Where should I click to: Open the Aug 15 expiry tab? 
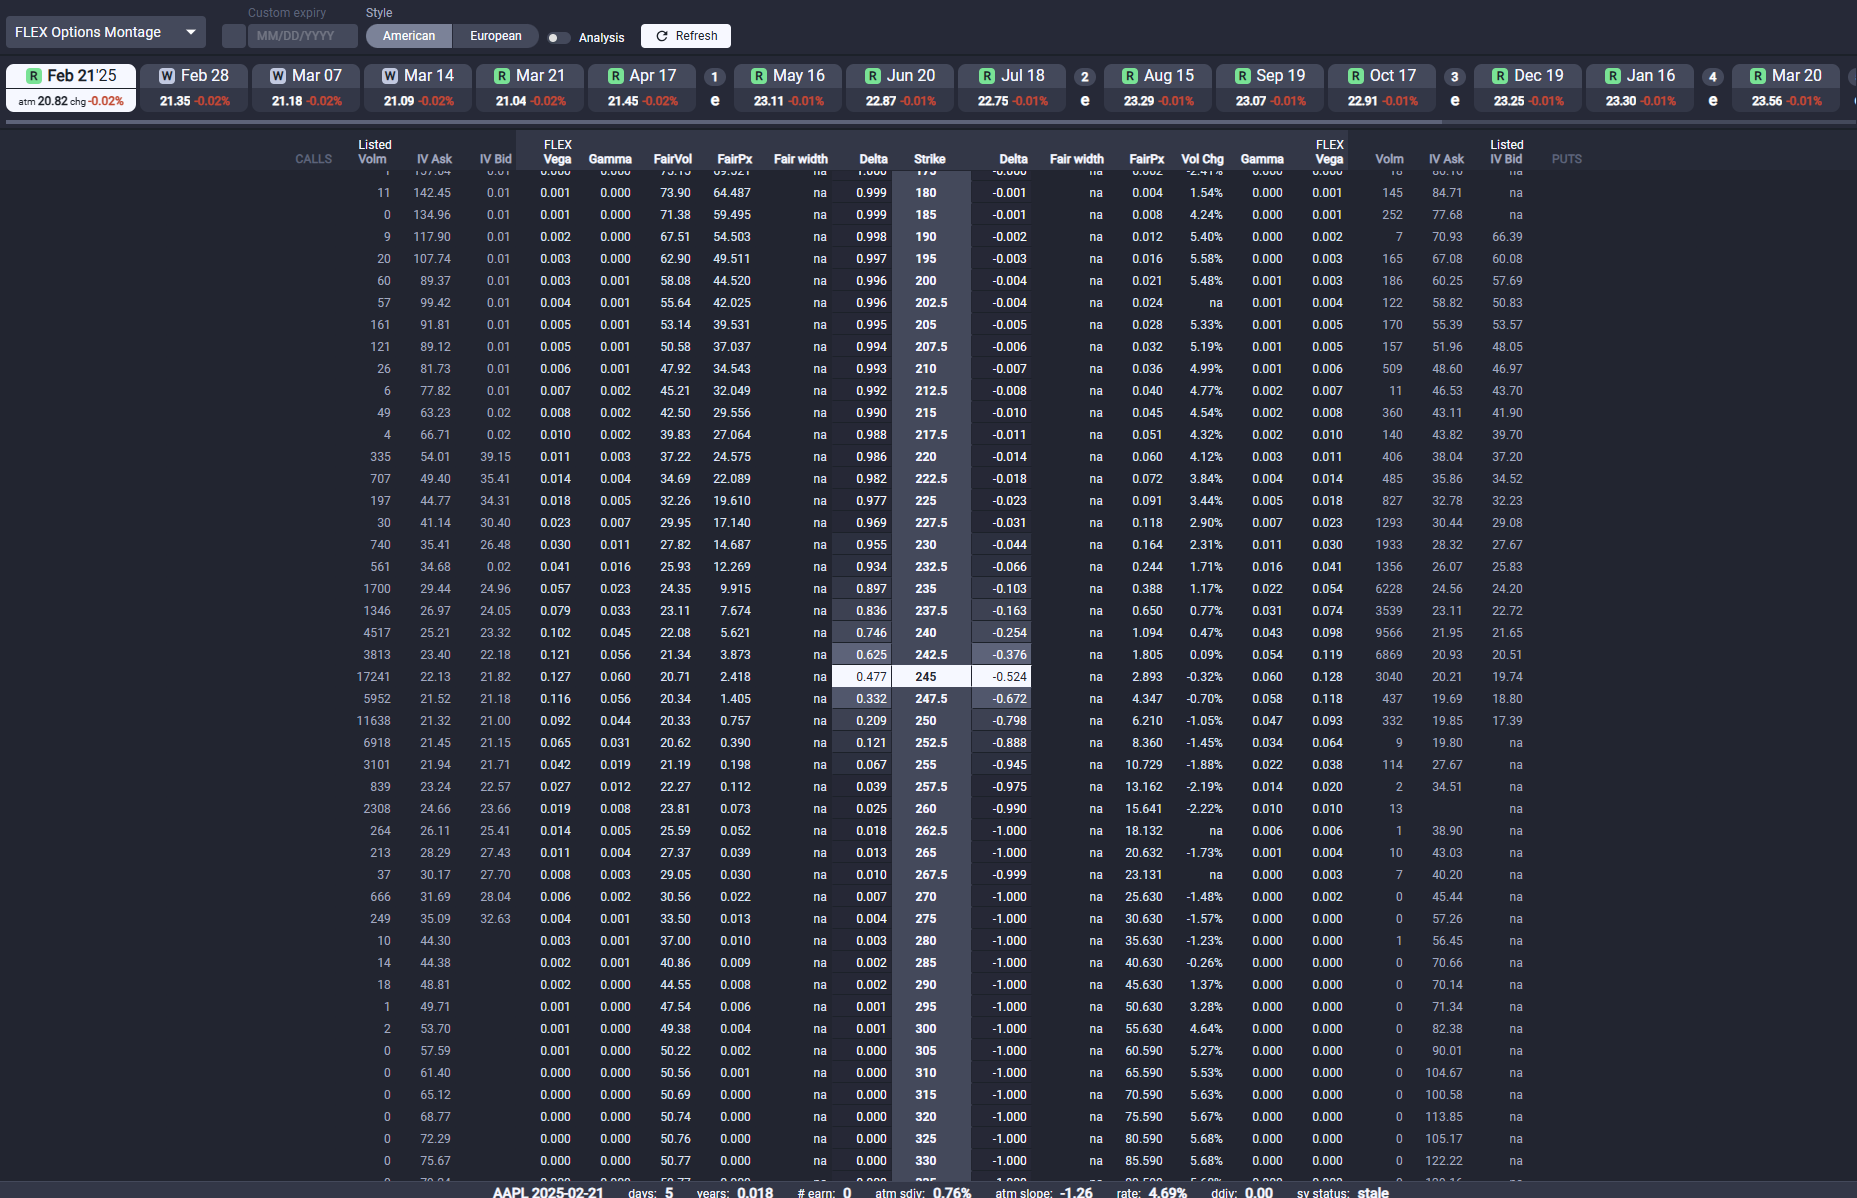coord(1158,87)
